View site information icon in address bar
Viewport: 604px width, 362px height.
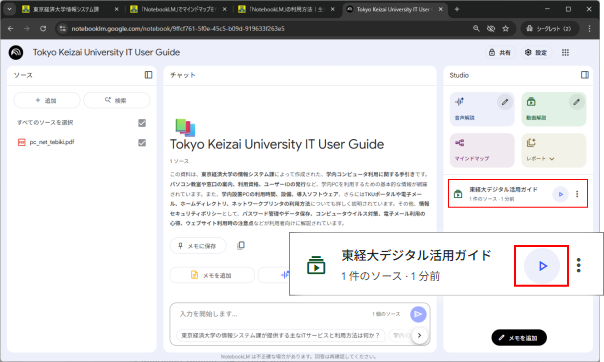point(63,28)
